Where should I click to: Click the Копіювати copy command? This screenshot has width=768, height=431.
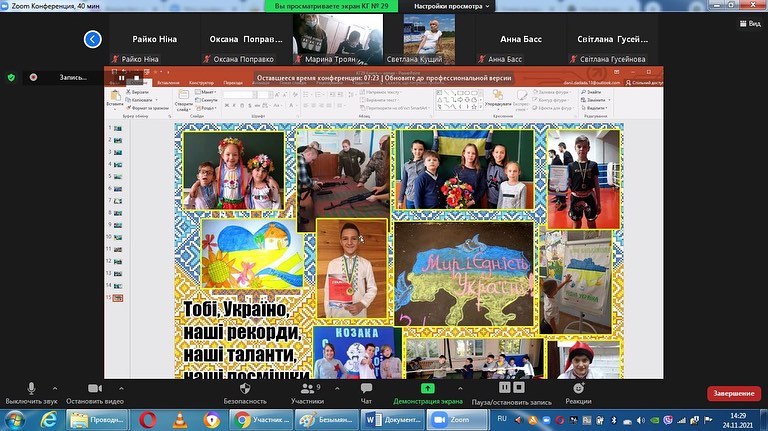(141, 100)
